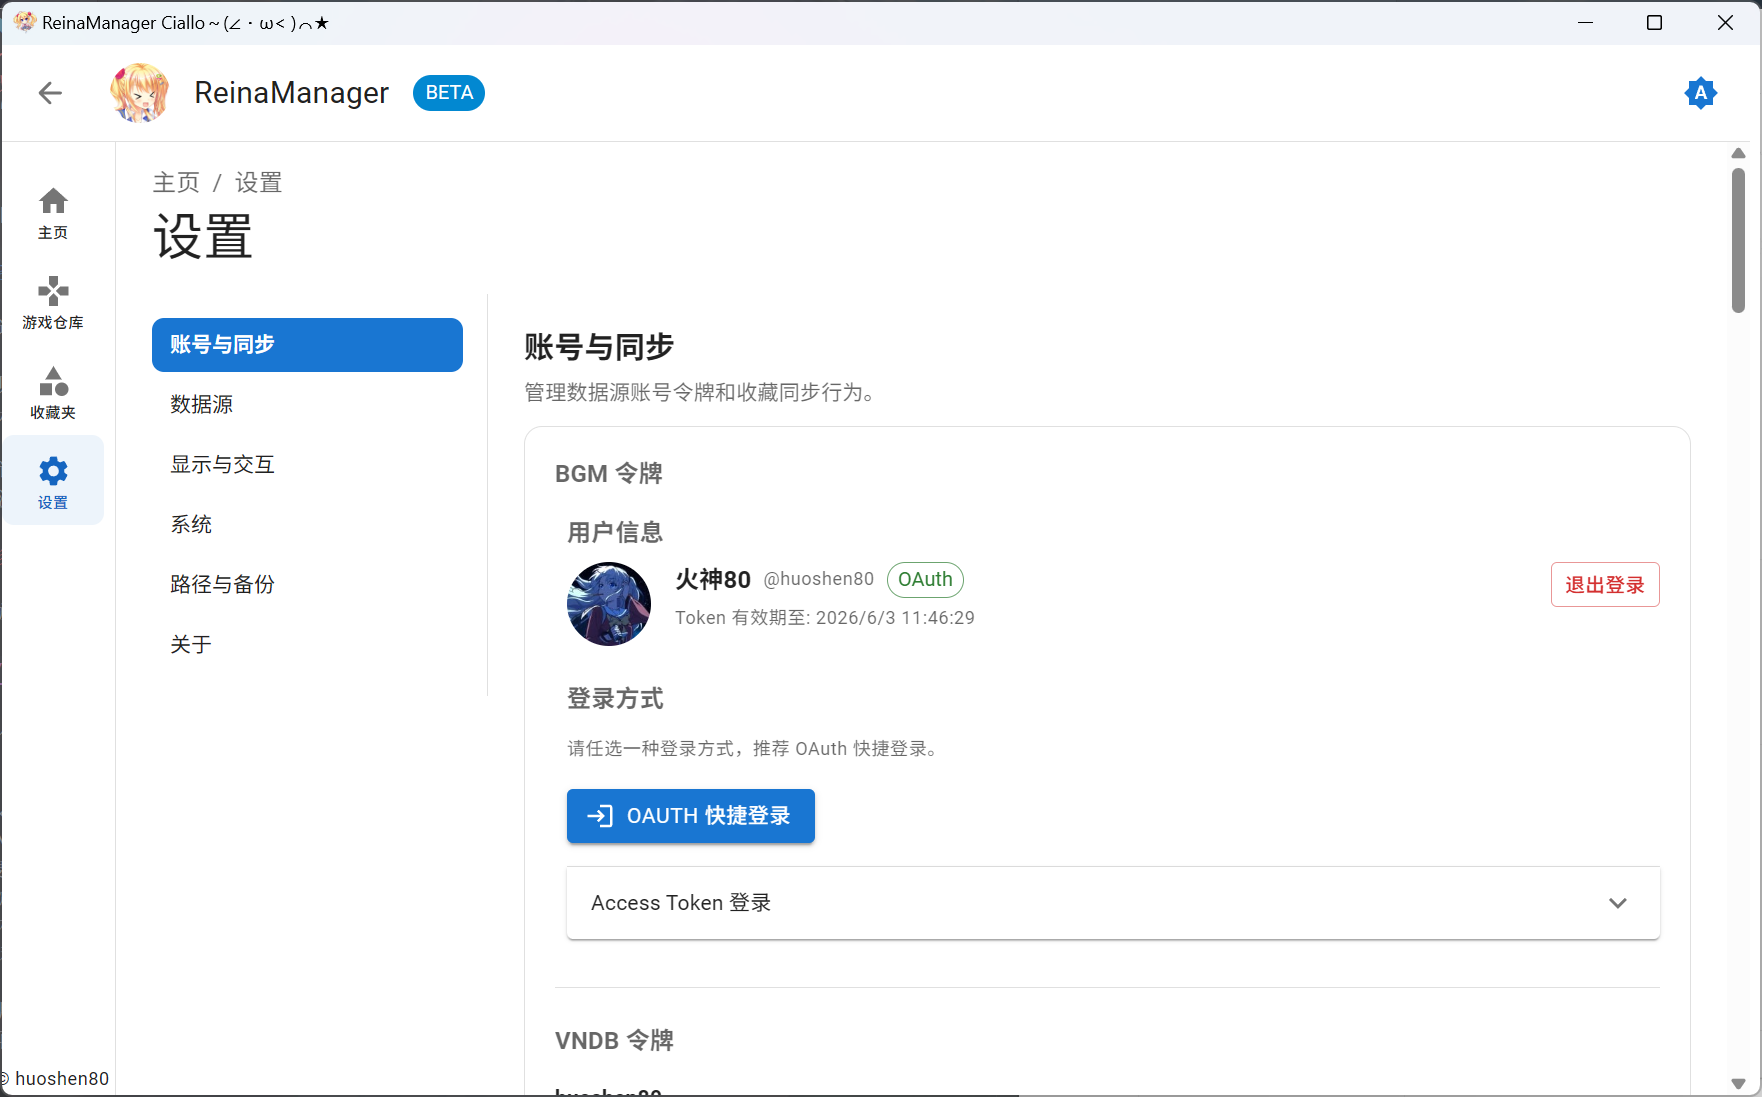Maximize the ReinaManager window

pyautogui.click(x=1655, y=23)
